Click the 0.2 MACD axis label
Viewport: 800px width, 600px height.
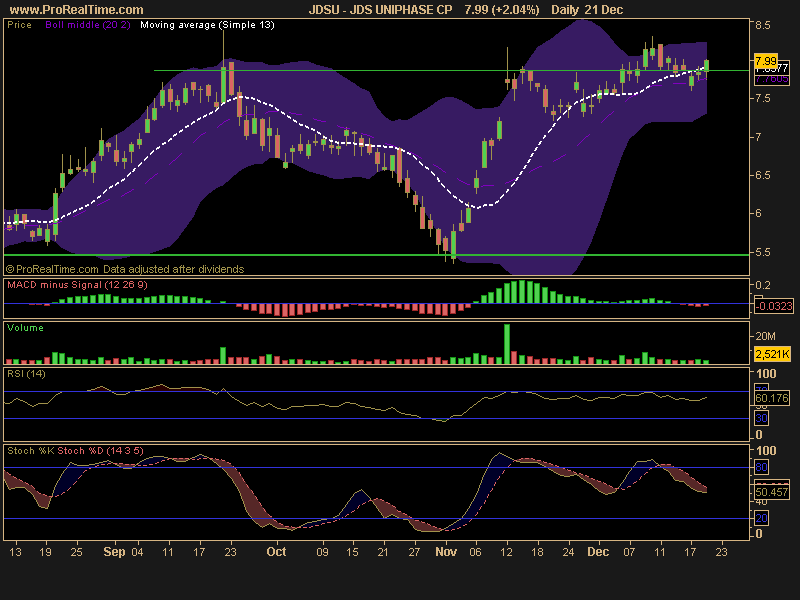763,285
